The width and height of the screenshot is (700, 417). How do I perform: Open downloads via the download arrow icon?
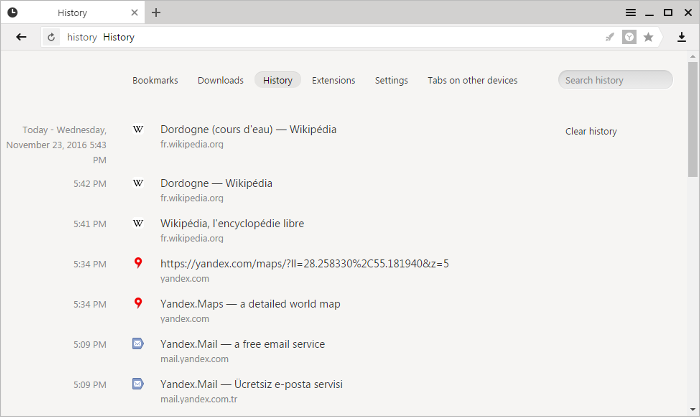(x=681, y=37)
